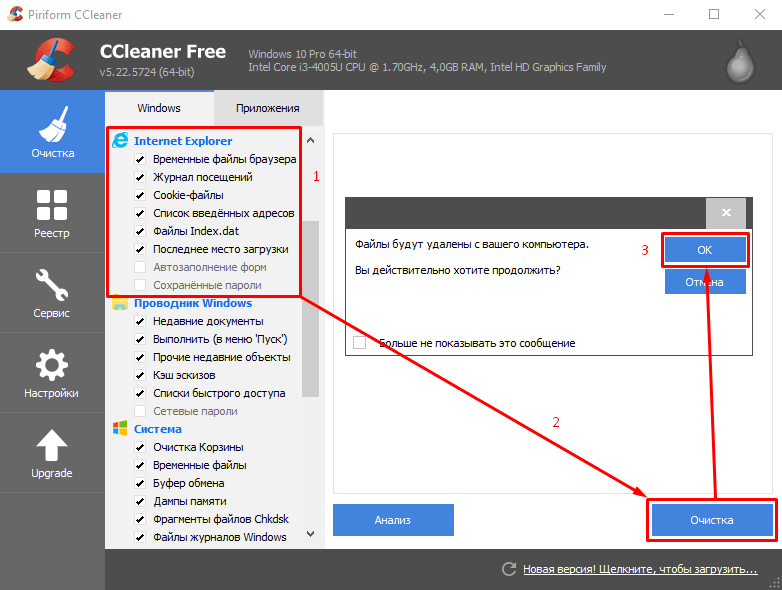
Task: Select the Проводник Windows group header
Action: (x=193, y=303)
